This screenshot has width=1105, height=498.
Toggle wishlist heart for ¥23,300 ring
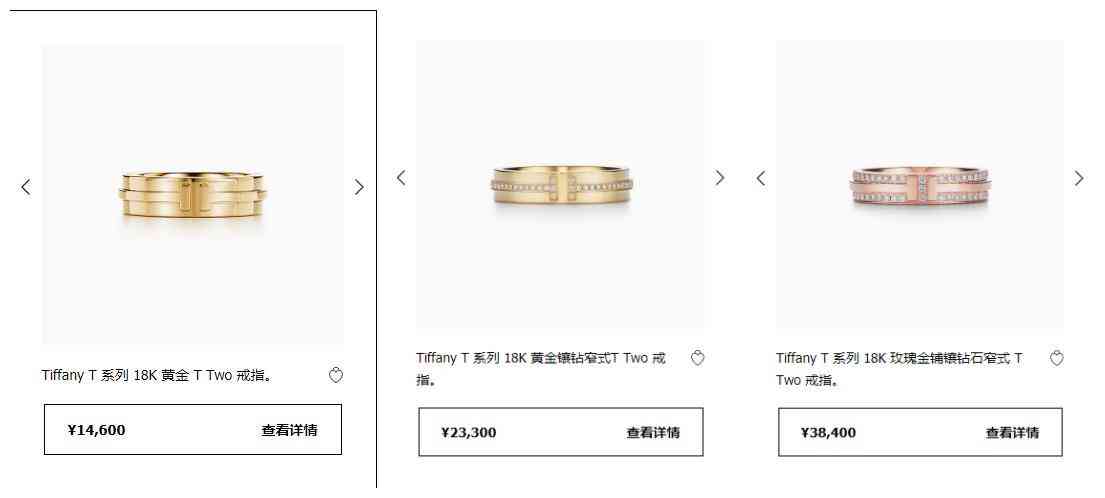click(697, 358)
